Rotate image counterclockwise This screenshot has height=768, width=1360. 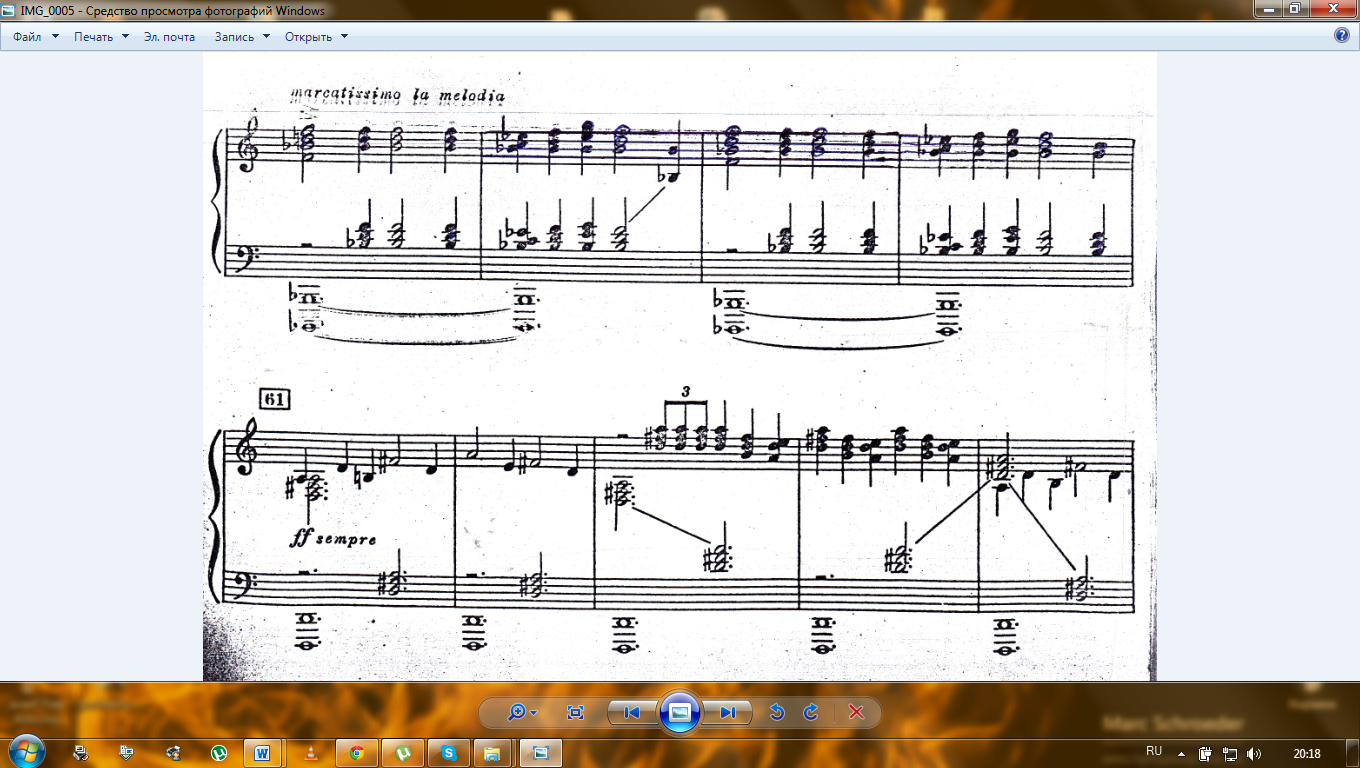pos(777,712)
